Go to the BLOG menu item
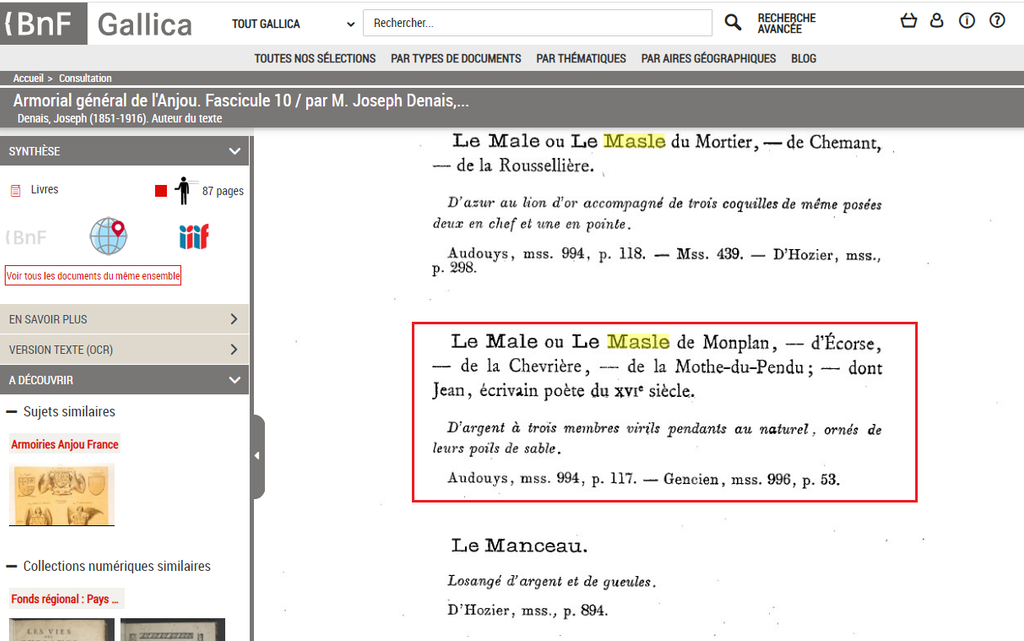The image size is (1024, 641). (803, 59)
